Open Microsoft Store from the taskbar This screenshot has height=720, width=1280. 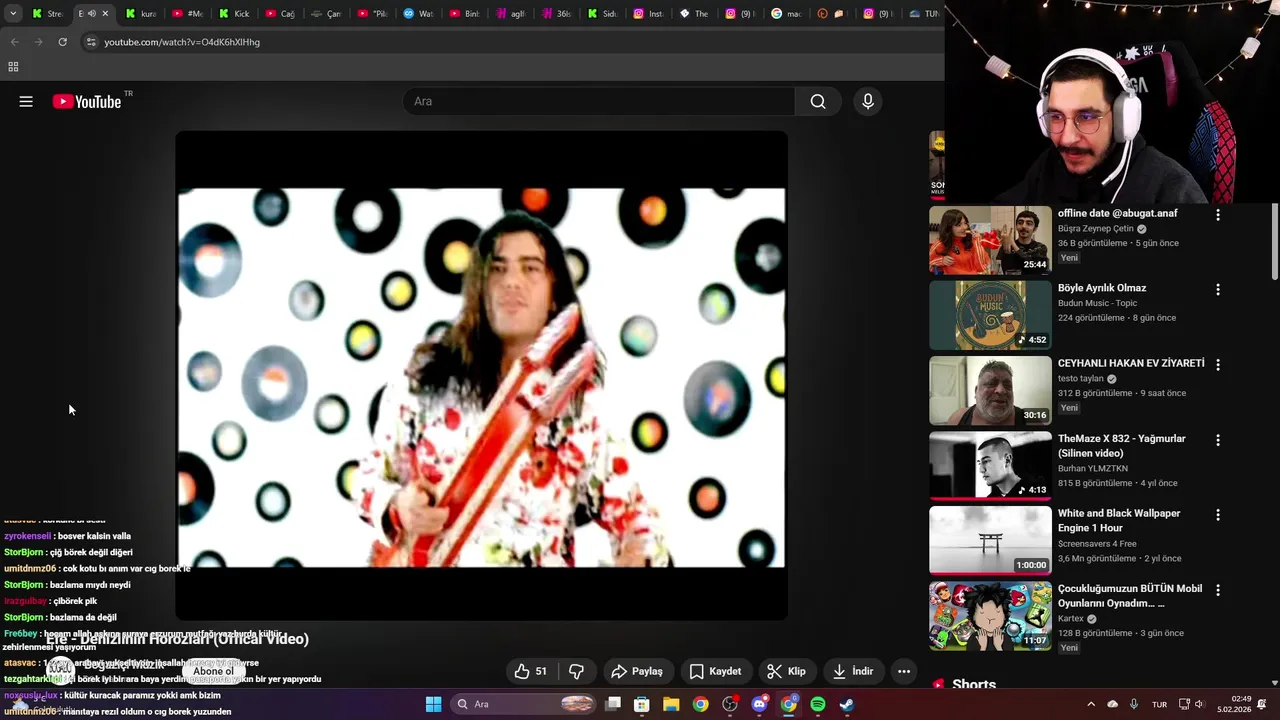[x=642, y=704]
